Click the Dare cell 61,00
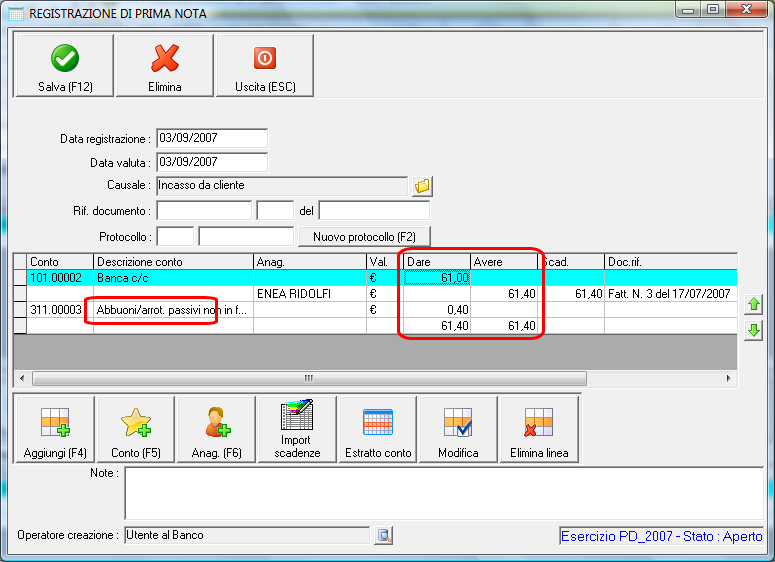The height and width of the screenshot is (562, 775). [436, 278]
